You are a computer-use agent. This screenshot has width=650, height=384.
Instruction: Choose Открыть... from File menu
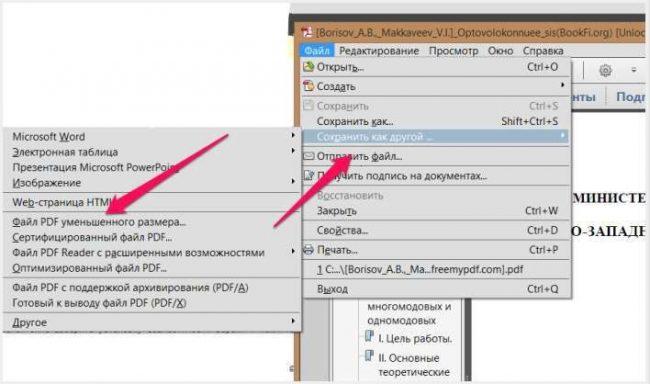(x=436, y=67)
